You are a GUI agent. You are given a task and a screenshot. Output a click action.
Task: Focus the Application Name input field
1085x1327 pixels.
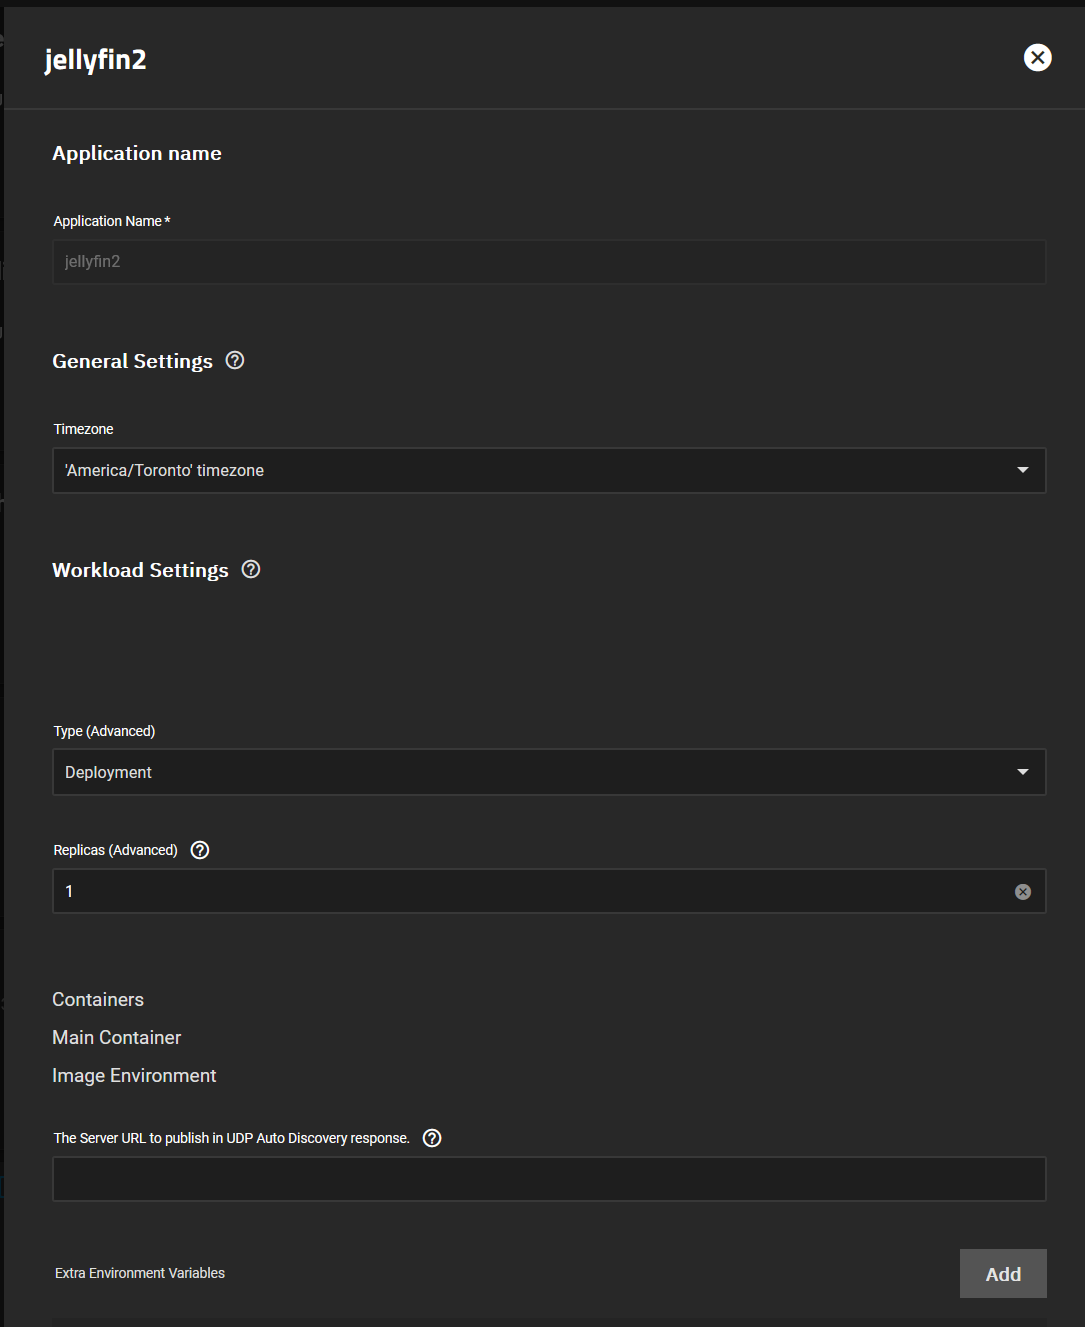(x=548, y=261)
